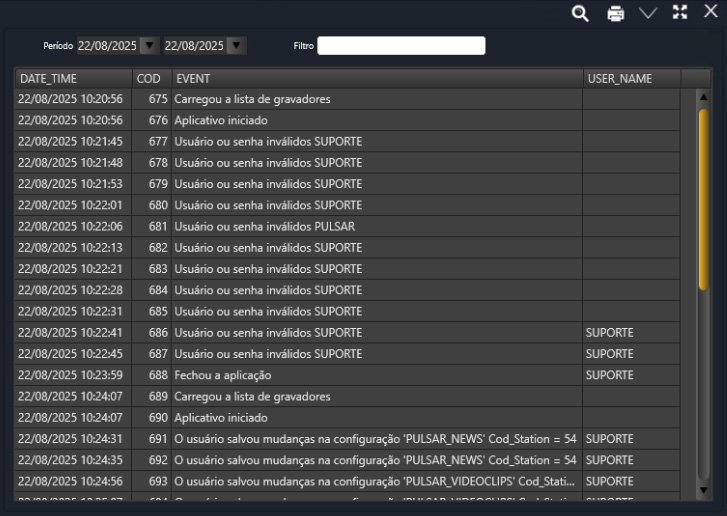Image resolution: width=727 pixels, height=516 pixels.
Task: Click the orange vertical scrollbar thumb
Action: tap(703, 199)
